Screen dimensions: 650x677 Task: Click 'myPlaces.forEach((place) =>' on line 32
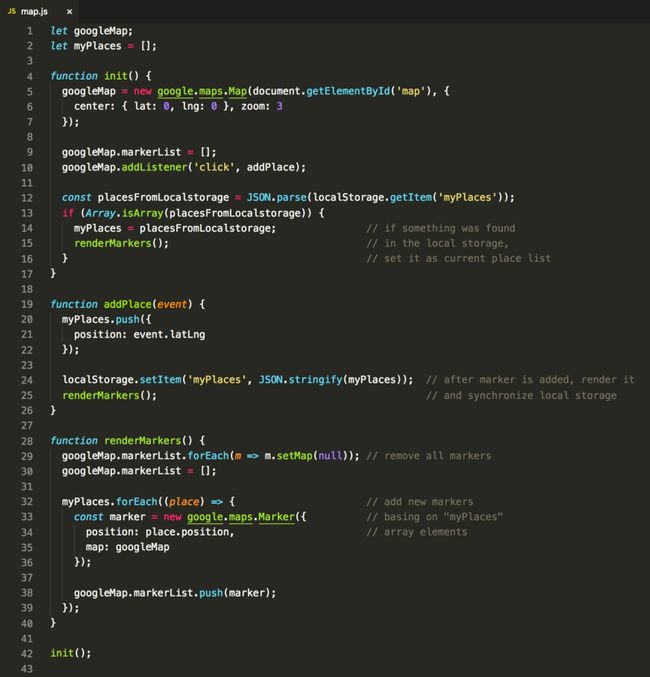pyautogui.click(x=142, y=502)
